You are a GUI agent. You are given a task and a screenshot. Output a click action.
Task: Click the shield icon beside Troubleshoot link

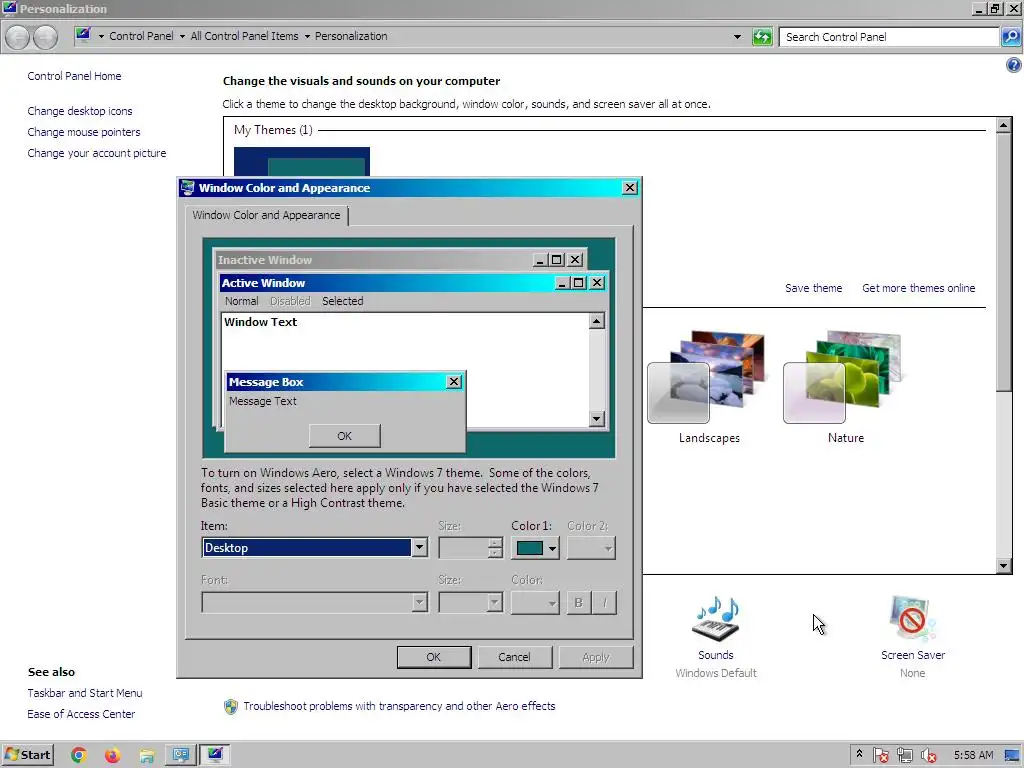pyautogui.click(x=231, y=707)
